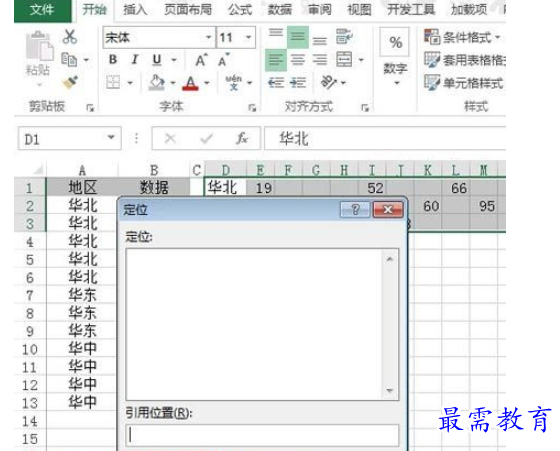Viewport: 560px width, 451px height.
Task: Switch to the 开发工具 tab
Action: tap(411, 10)
